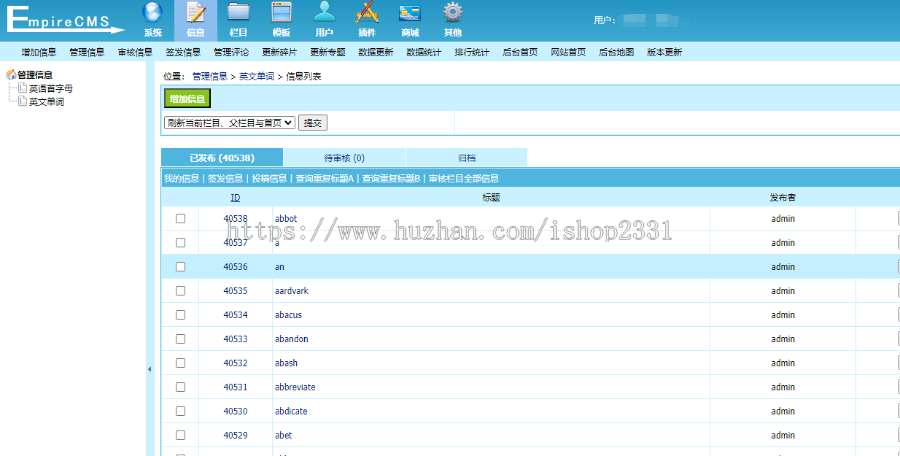Click the EmpireCMS logo

(64, 19)
